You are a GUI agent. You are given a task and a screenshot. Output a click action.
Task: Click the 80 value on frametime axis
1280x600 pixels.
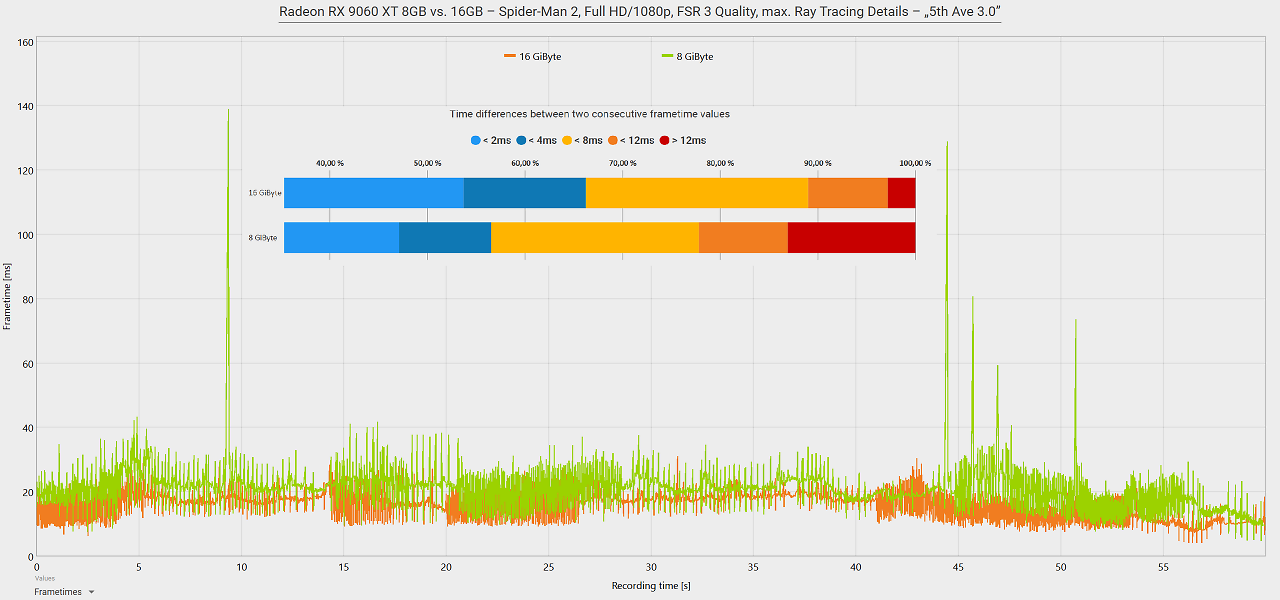[29, 299]
